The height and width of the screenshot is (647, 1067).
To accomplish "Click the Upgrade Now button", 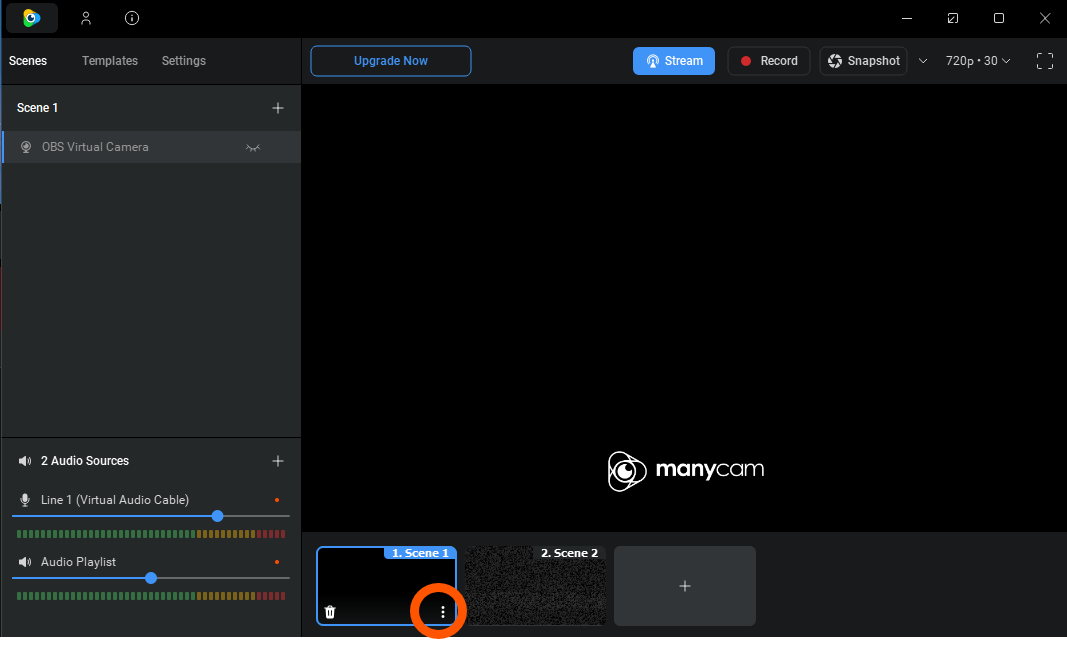I will 391,61.
